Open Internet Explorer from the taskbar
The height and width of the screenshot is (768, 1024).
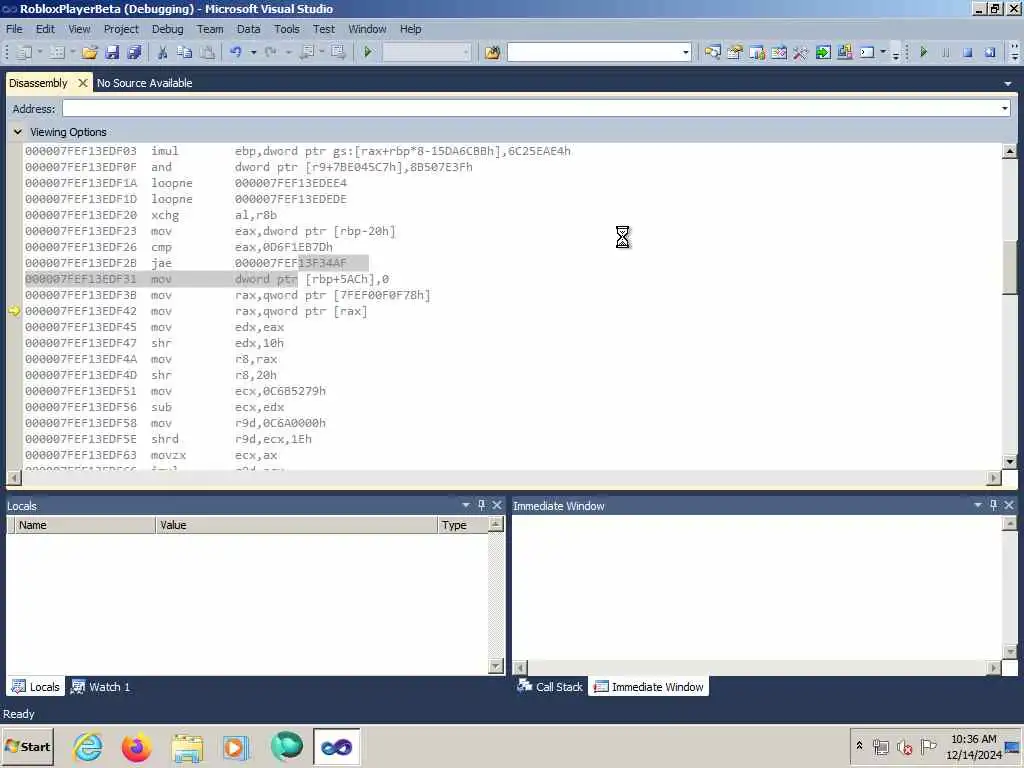88,747
